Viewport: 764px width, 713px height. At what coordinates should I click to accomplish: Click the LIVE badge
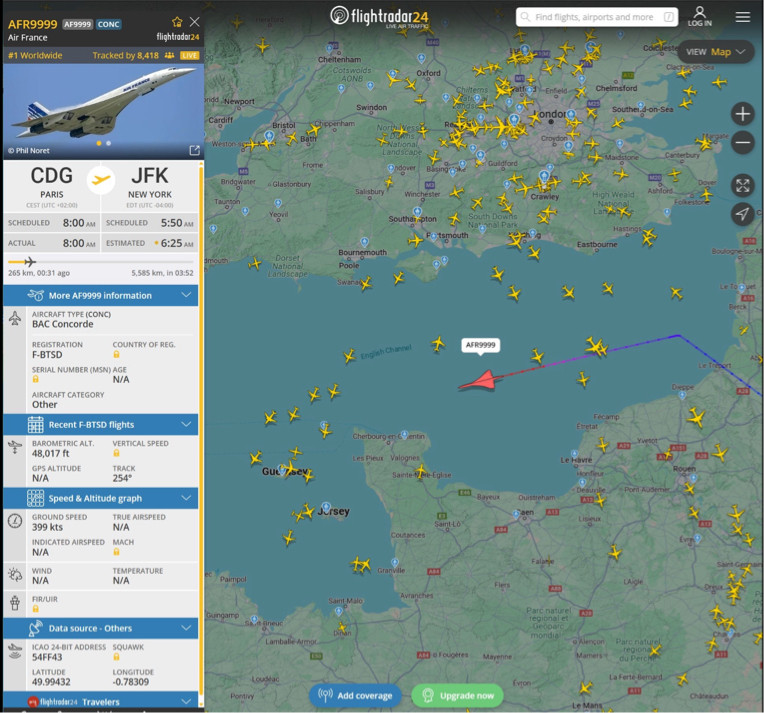click(x=189, y=56)
